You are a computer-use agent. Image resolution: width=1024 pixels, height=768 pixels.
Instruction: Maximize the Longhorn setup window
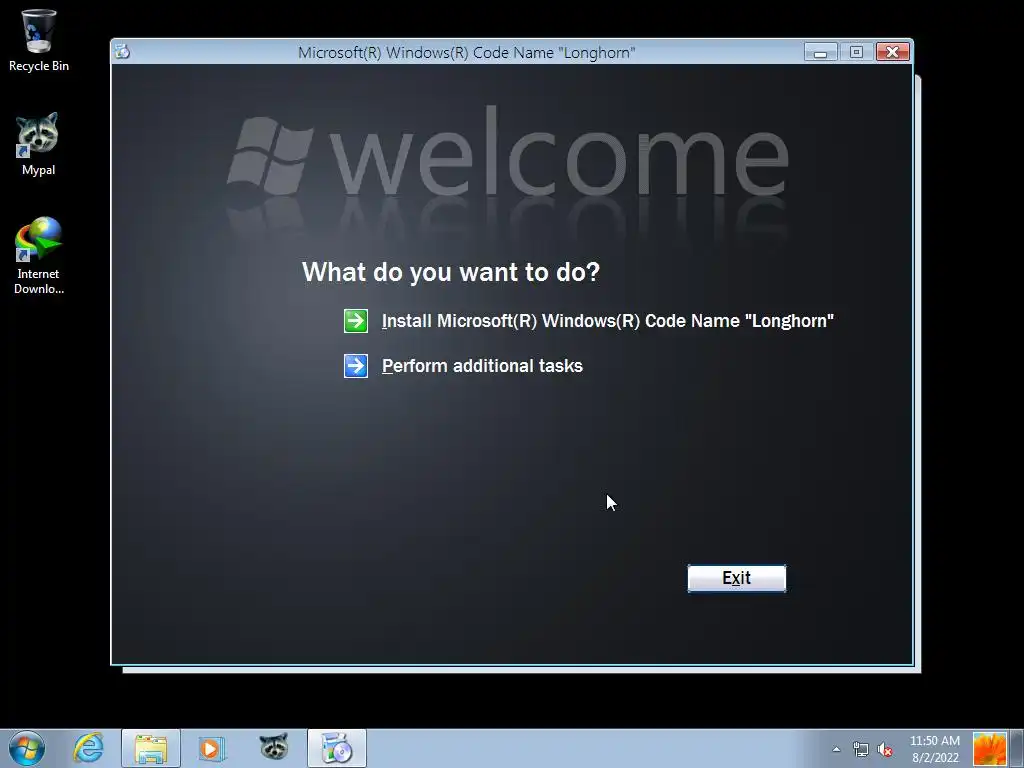click(x=856, y=52)
